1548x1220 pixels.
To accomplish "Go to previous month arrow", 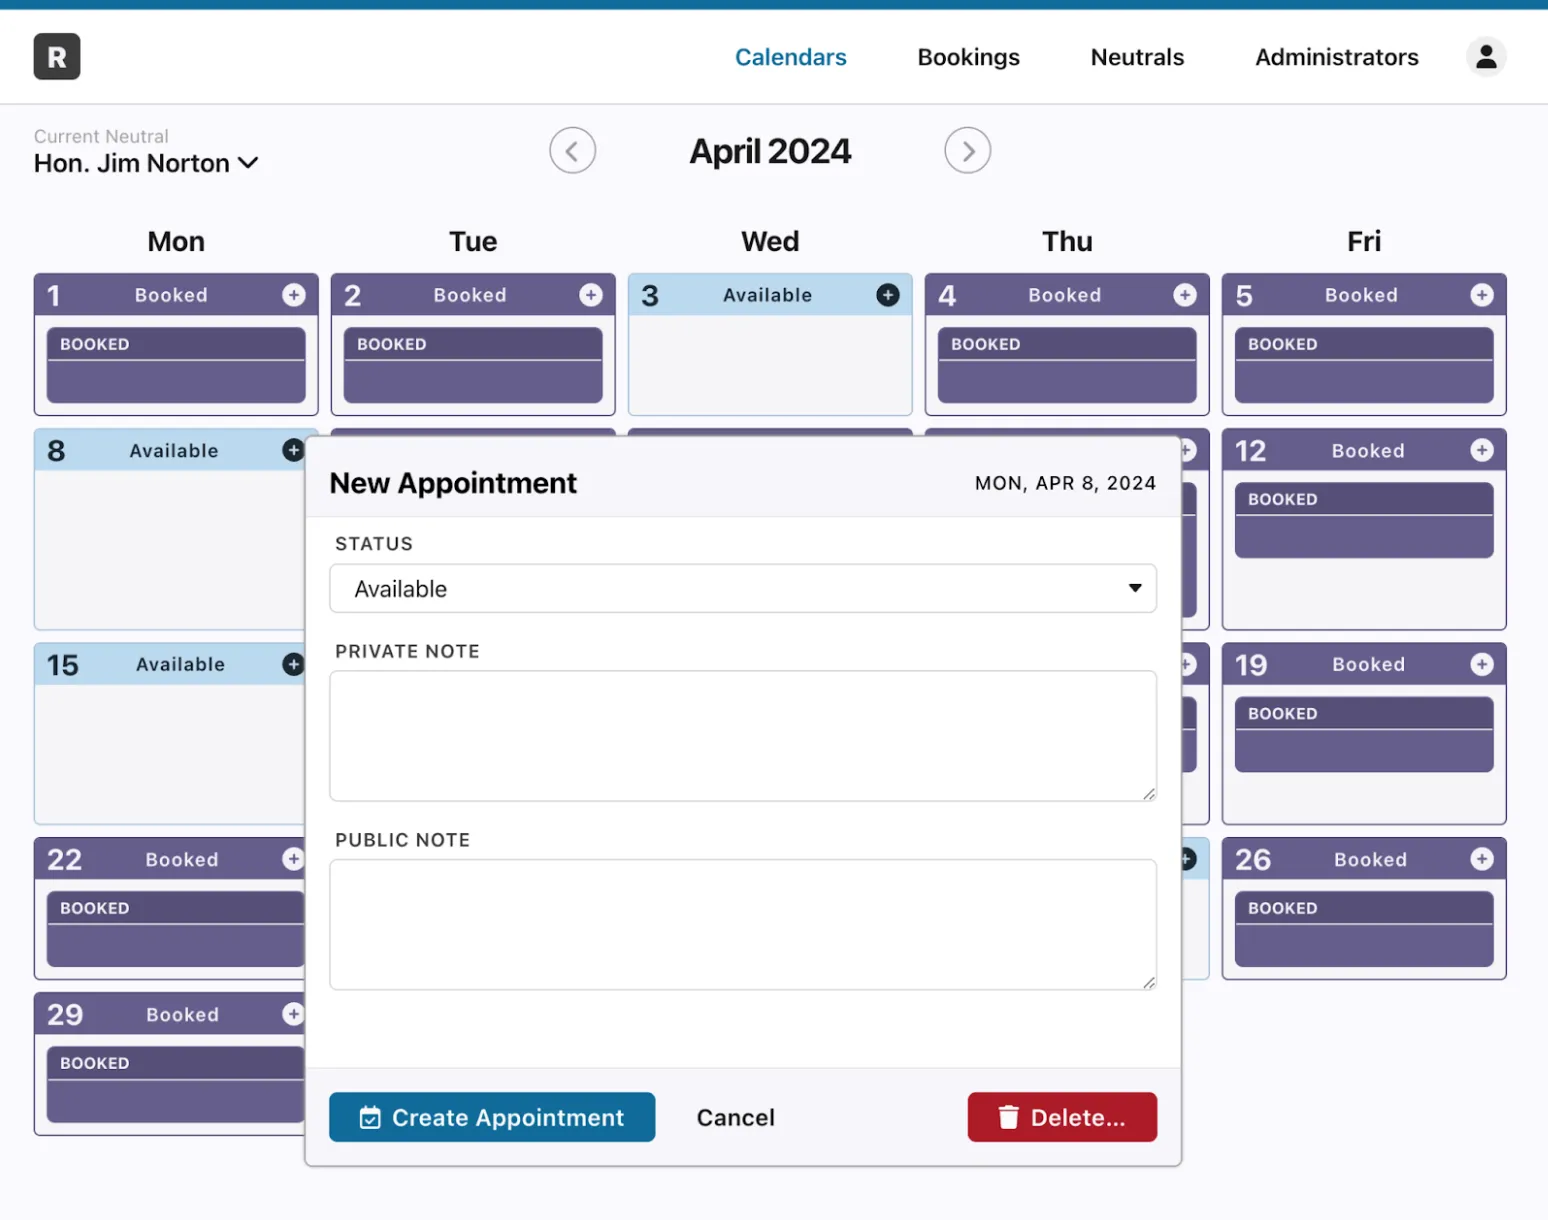I will 572,151.
